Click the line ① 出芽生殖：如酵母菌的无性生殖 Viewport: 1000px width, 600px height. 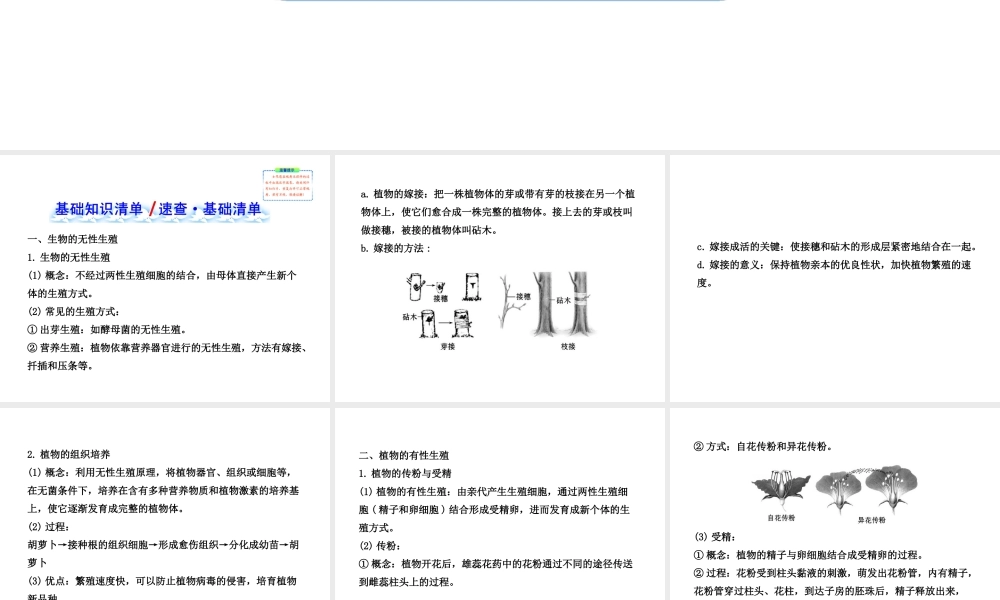point(107,330)
